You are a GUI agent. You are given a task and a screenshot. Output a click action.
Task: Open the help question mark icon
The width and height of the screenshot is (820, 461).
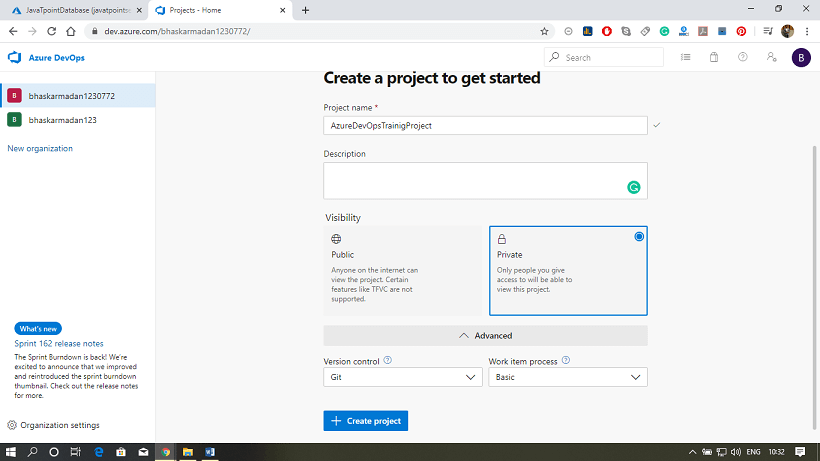click(x=743, y=57)
